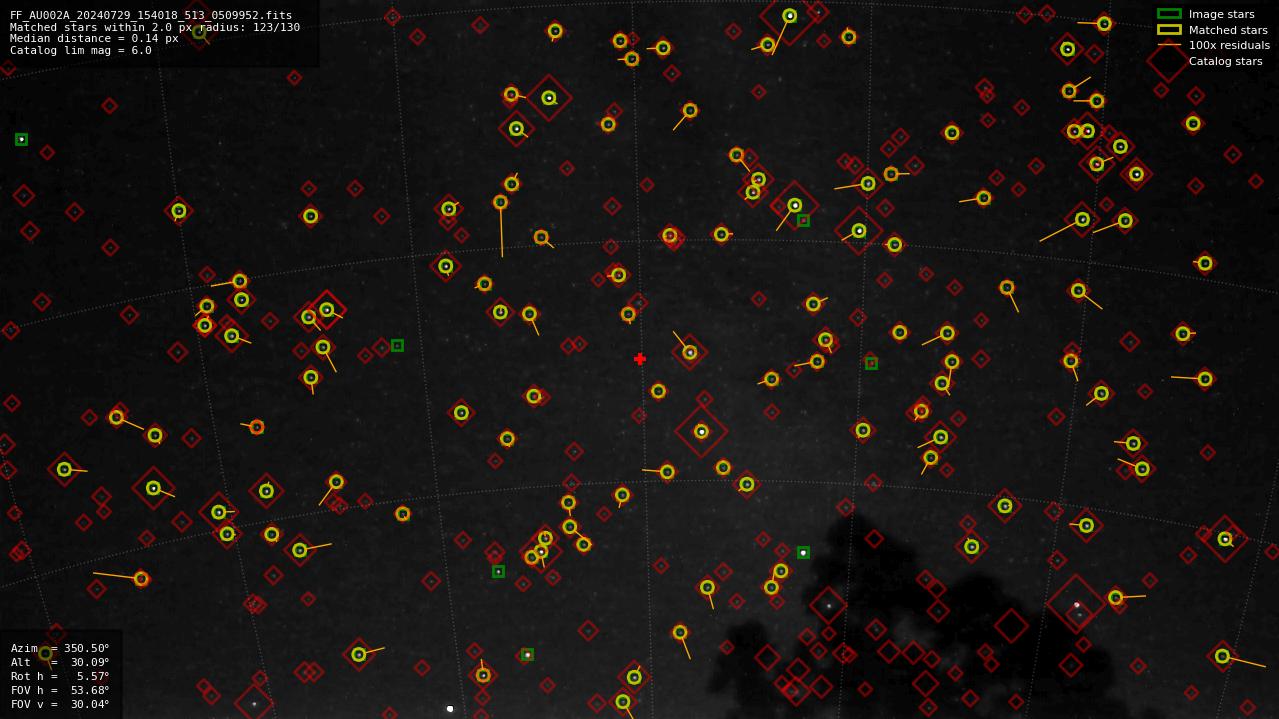Click the 'Matched stars' legend label
1279x719 pixels.
coord(1228,30)
